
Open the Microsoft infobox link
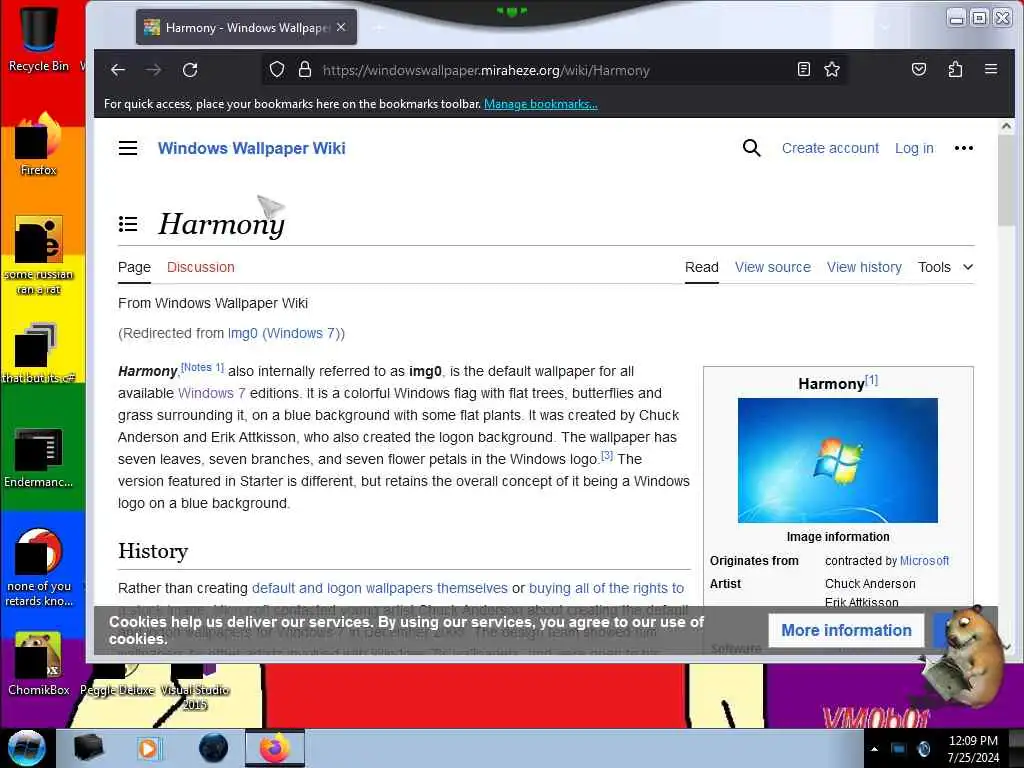click(924, 561)
